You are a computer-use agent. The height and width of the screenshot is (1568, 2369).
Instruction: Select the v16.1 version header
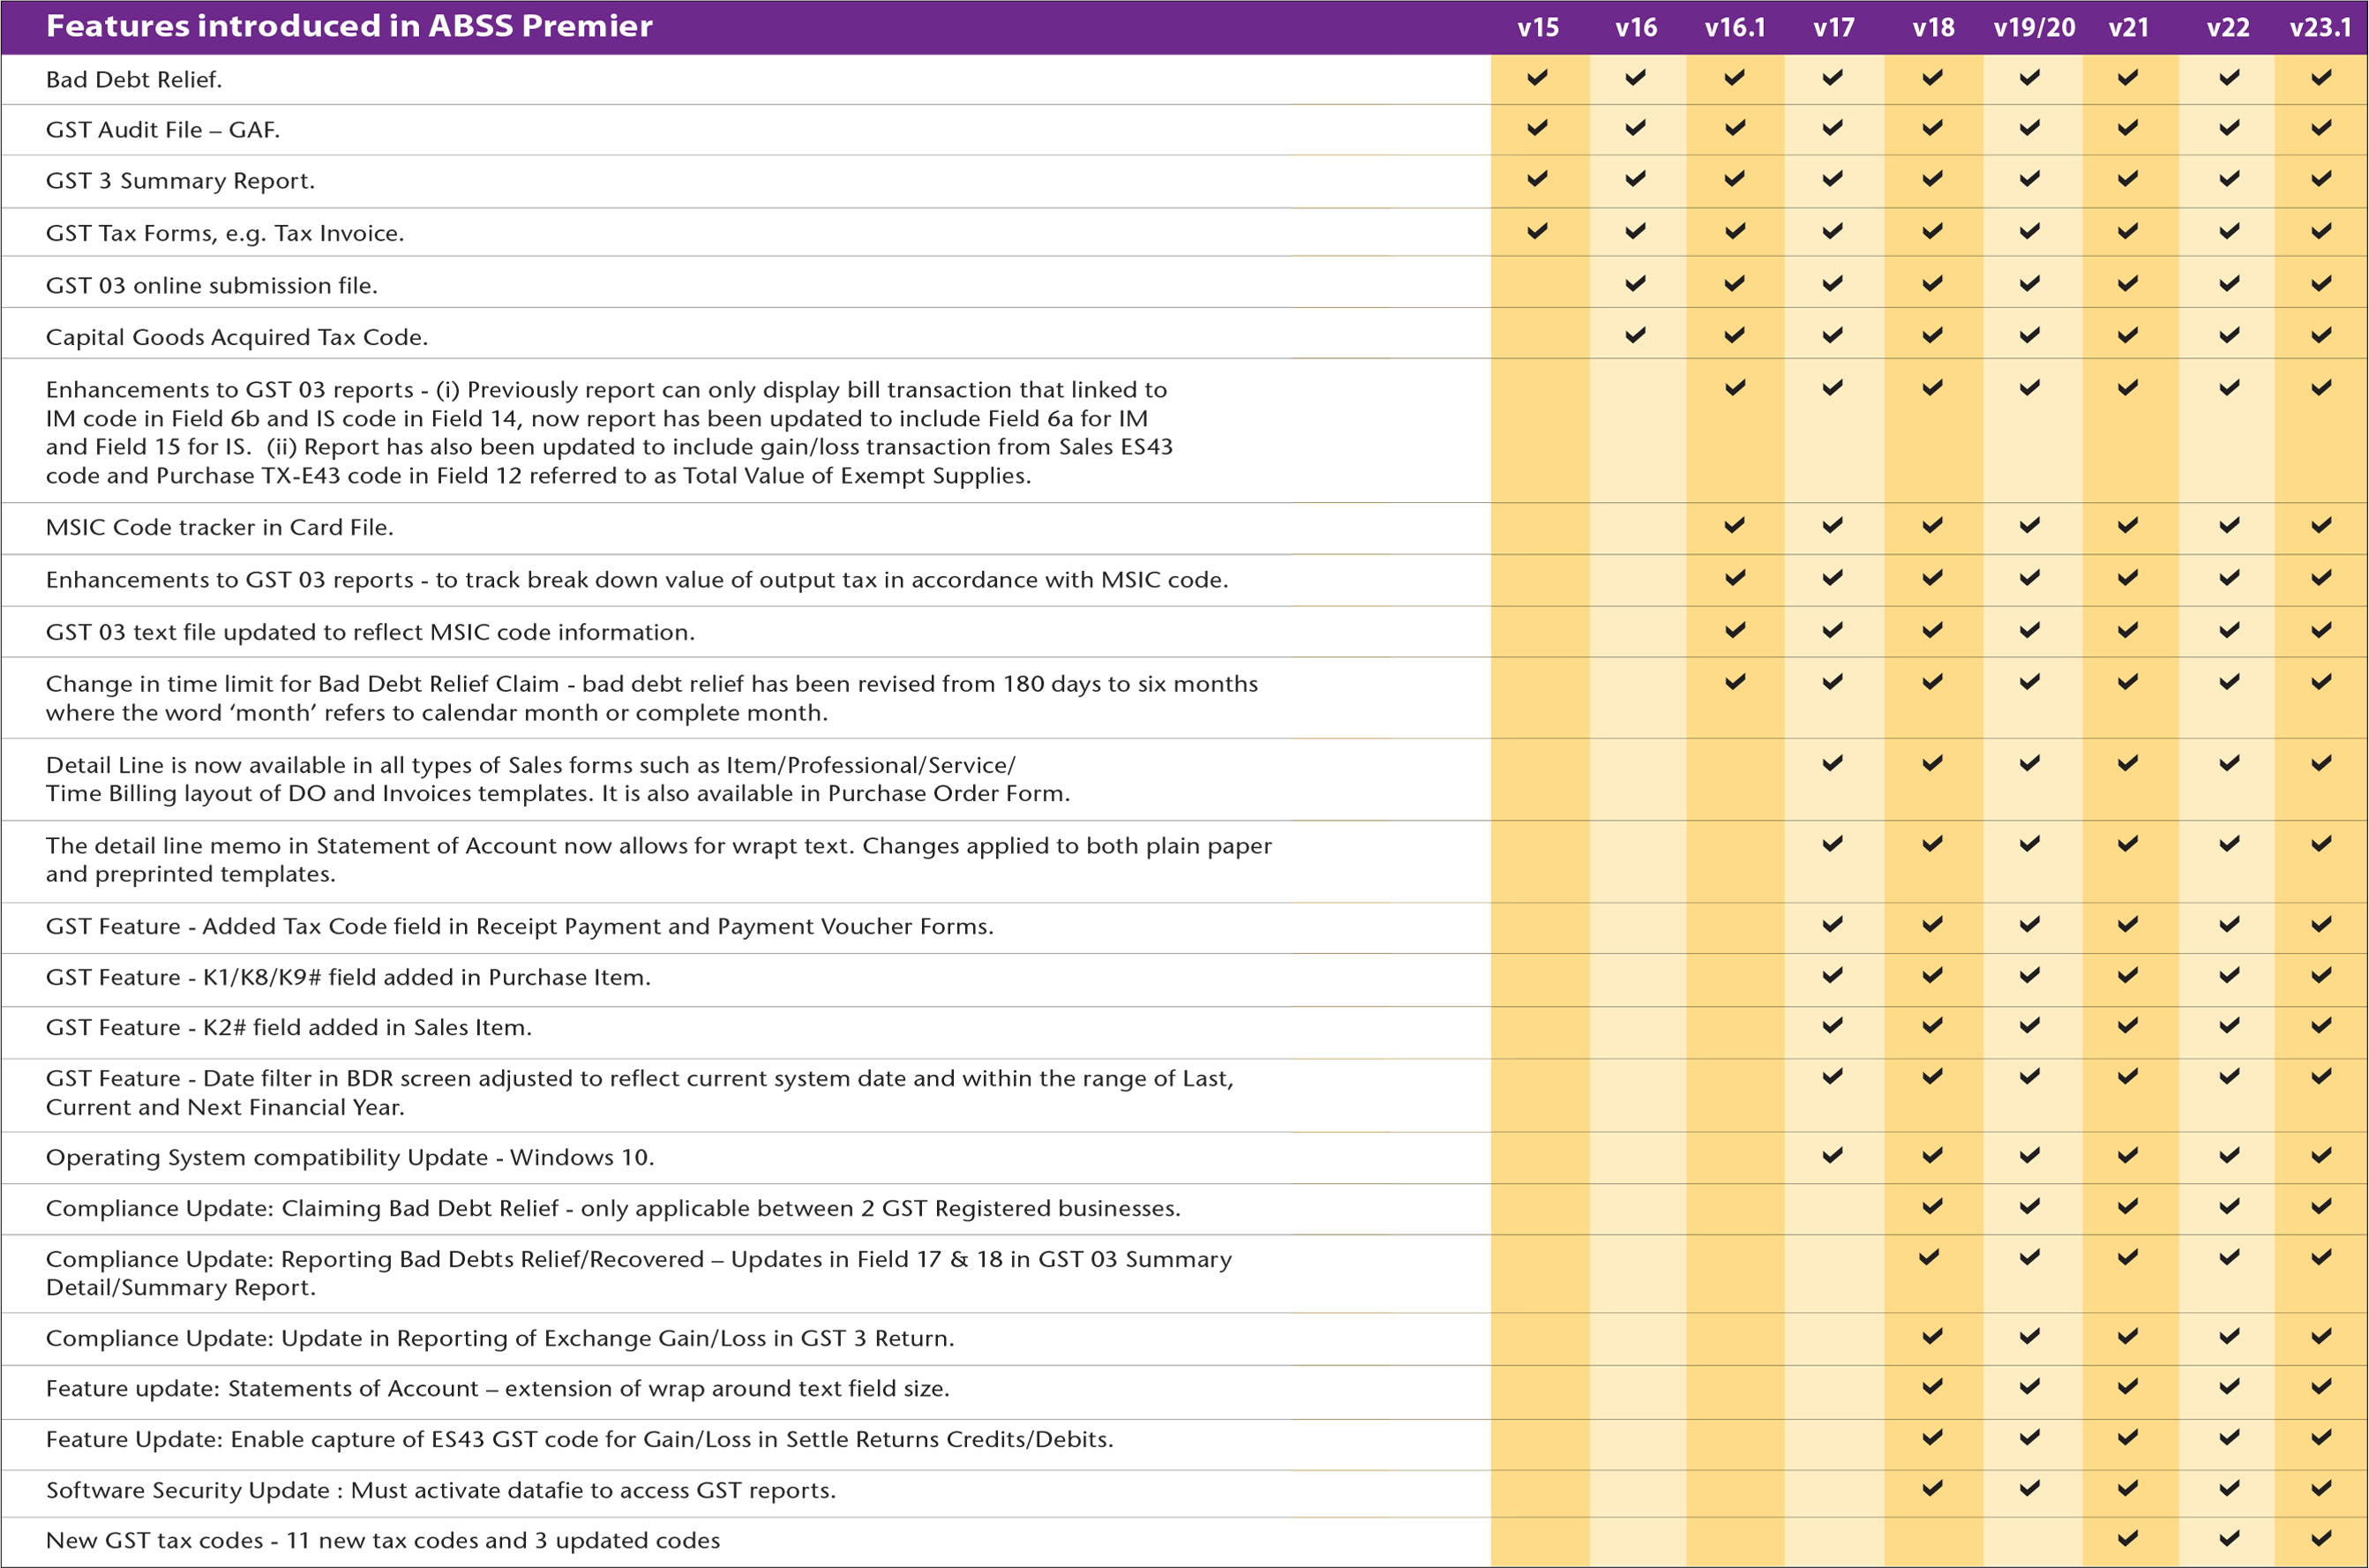point(1735,28)
